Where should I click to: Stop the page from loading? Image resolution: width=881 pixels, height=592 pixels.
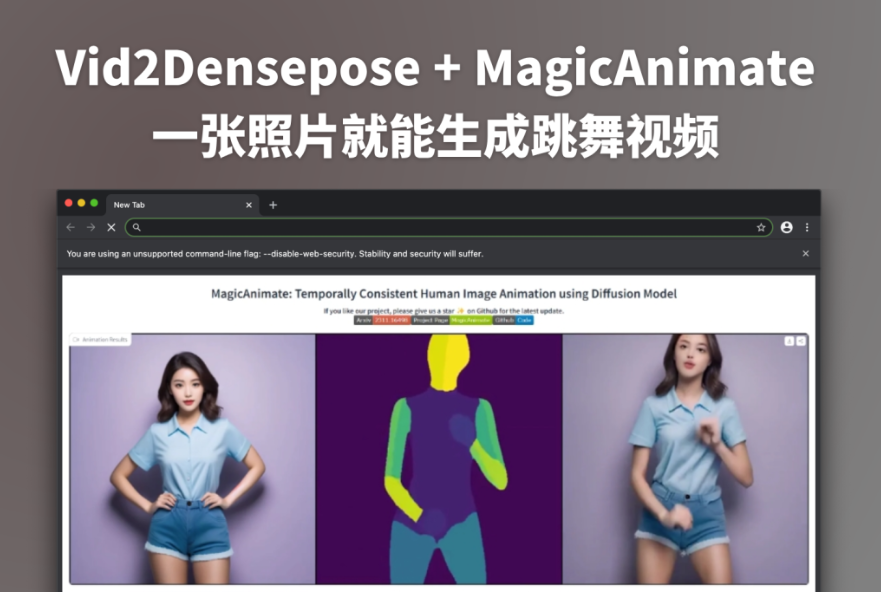click(111, 227)
